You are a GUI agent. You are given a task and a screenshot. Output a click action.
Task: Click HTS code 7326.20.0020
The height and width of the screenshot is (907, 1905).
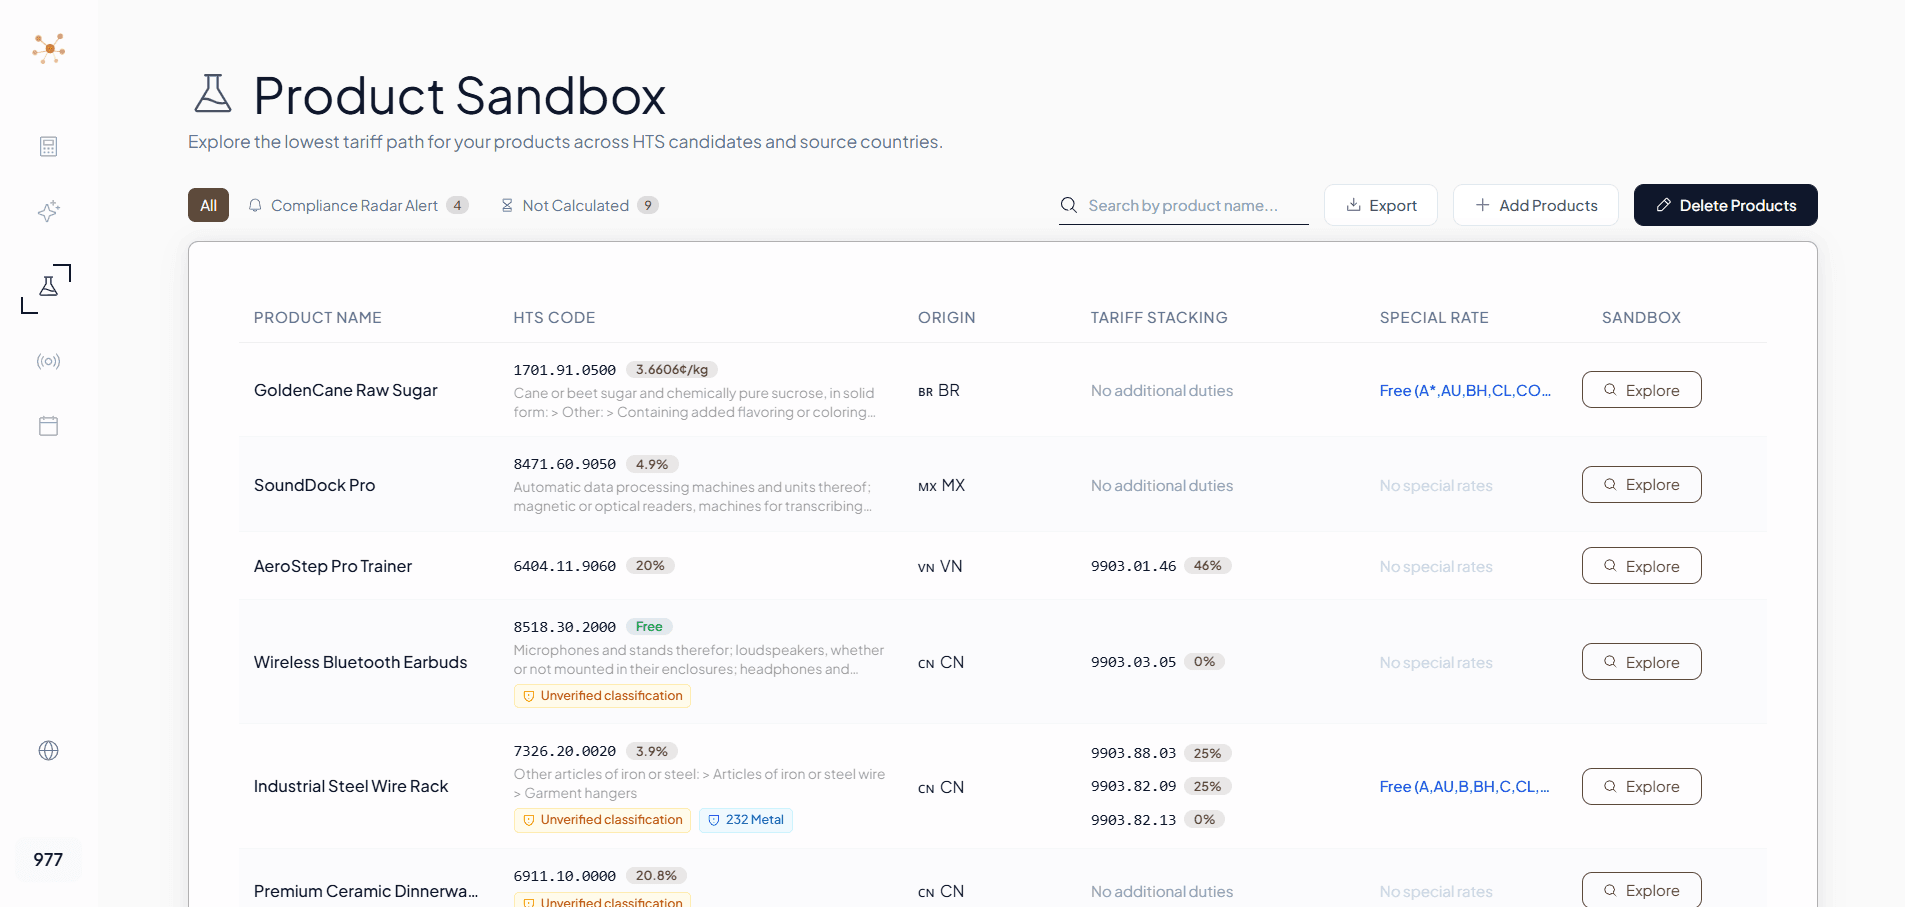coord(565,751)
